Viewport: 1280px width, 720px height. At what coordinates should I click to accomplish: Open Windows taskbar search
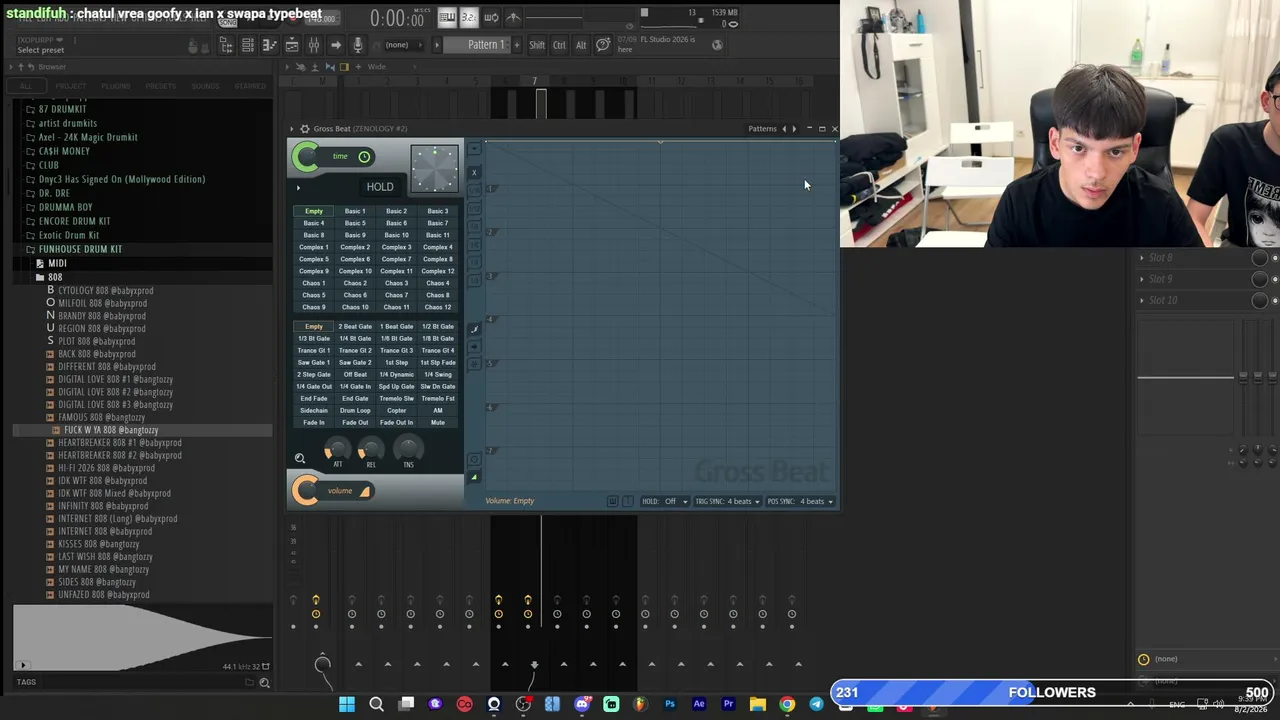[376, 705]
